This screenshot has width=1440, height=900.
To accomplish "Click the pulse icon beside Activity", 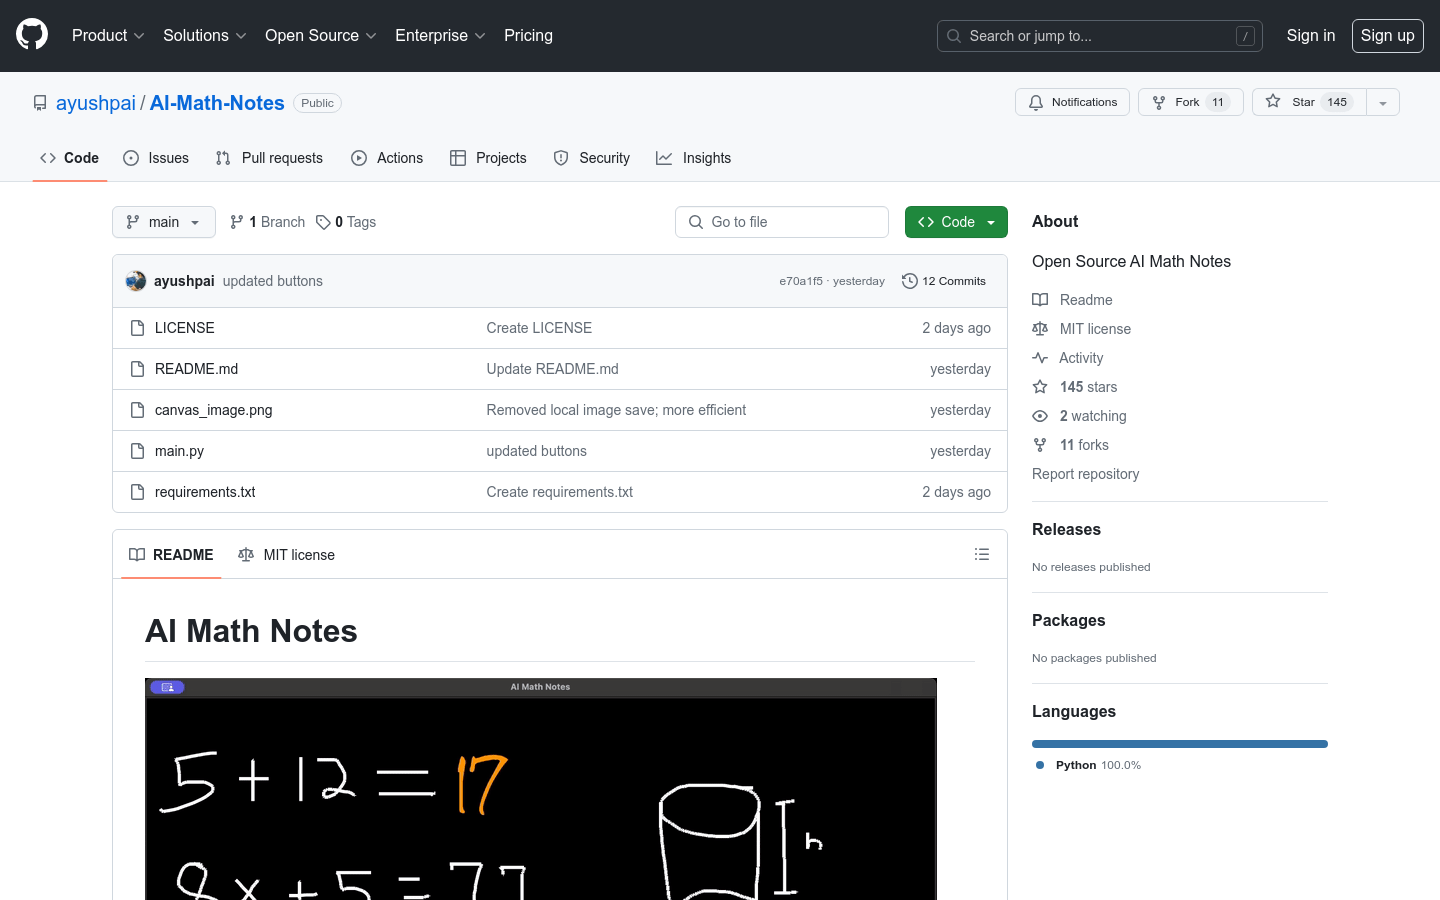I will 1040,358.
